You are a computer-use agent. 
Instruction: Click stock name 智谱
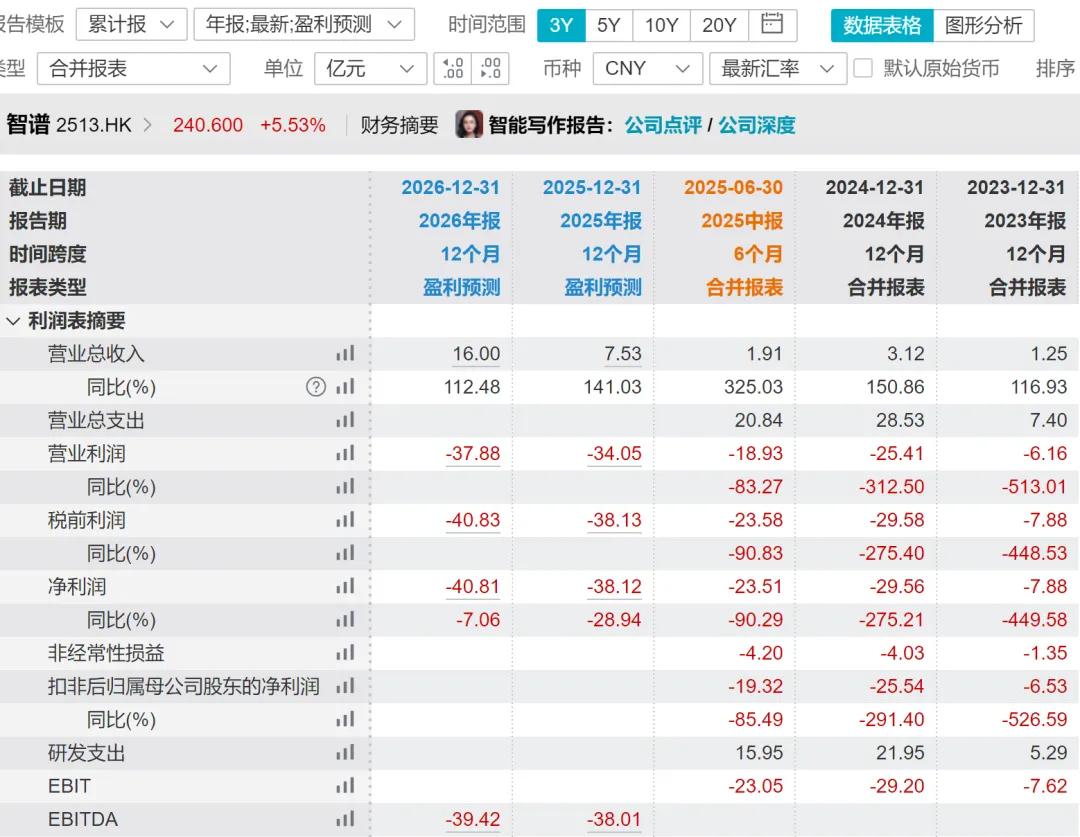[x=28, y=125]
